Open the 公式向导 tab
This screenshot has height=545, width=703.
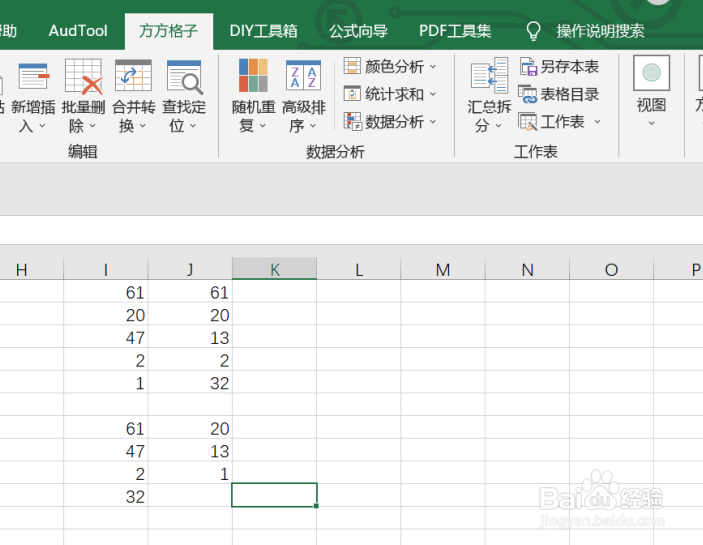point(358,31)
